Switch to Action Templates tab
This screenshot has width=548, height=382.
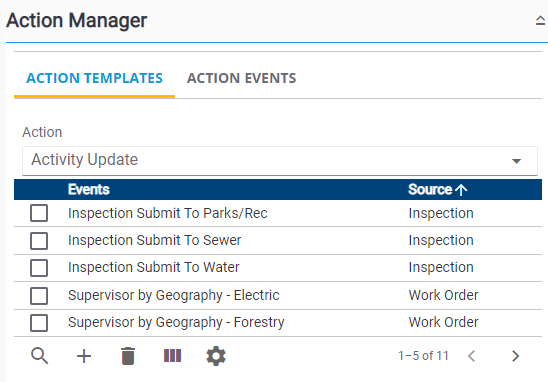click(x=94, y=78)
